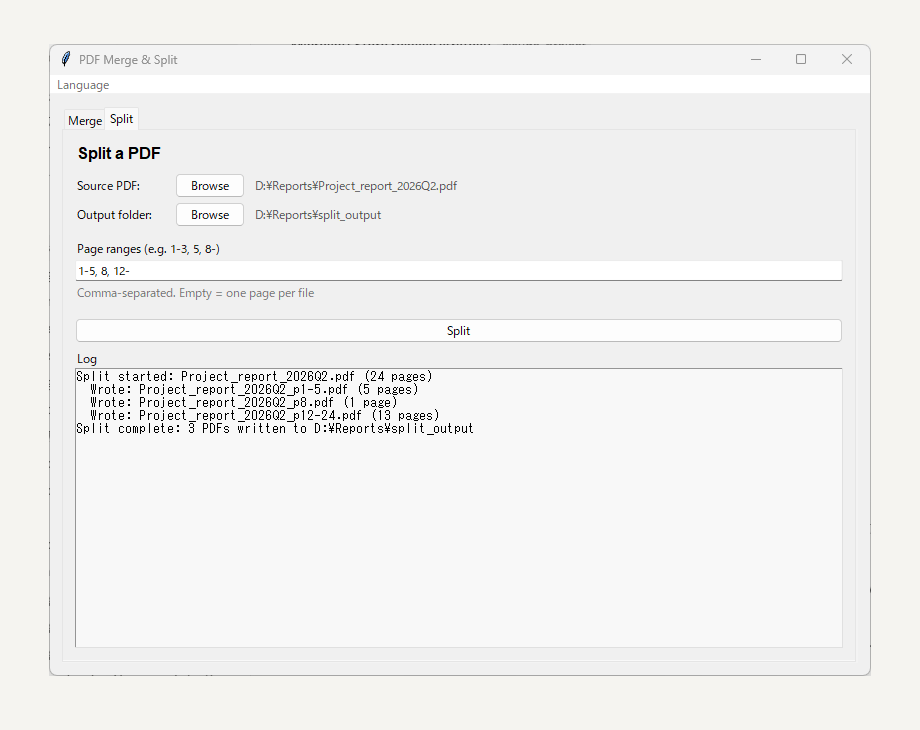The height and width of the screenshot is (730, 920).
Task: Select the Split tab
Action: (121, 119)
